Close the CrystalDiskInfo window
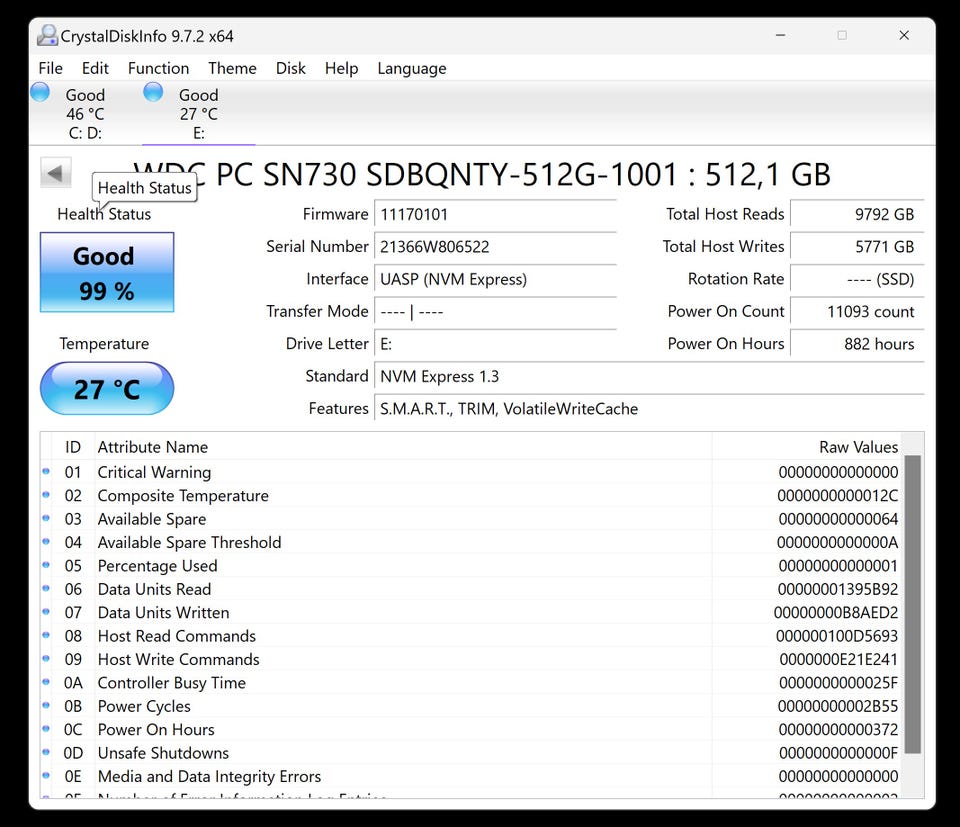960x827 pixels. 904,36
